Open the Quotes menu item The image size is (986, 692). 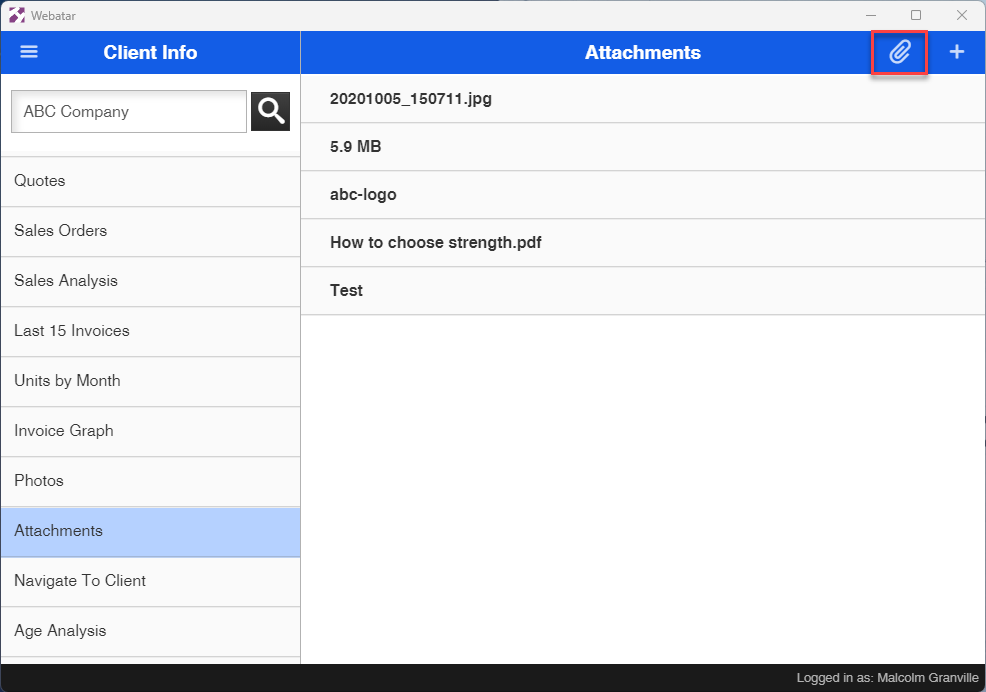click(150, 181)
